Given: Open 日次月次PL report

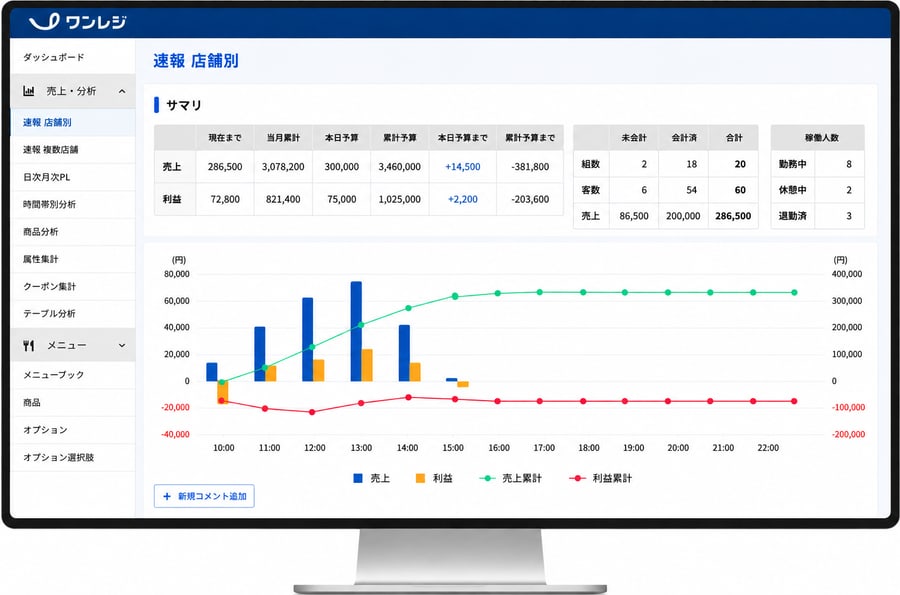Looking at the screenshot, I should click(72, 177).
